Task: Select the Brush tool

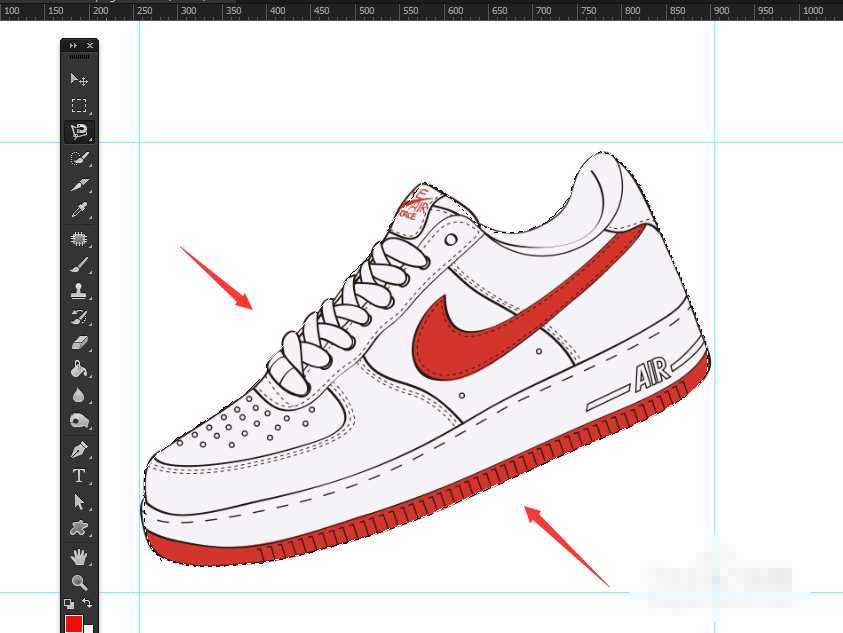Action: [79, 265]
